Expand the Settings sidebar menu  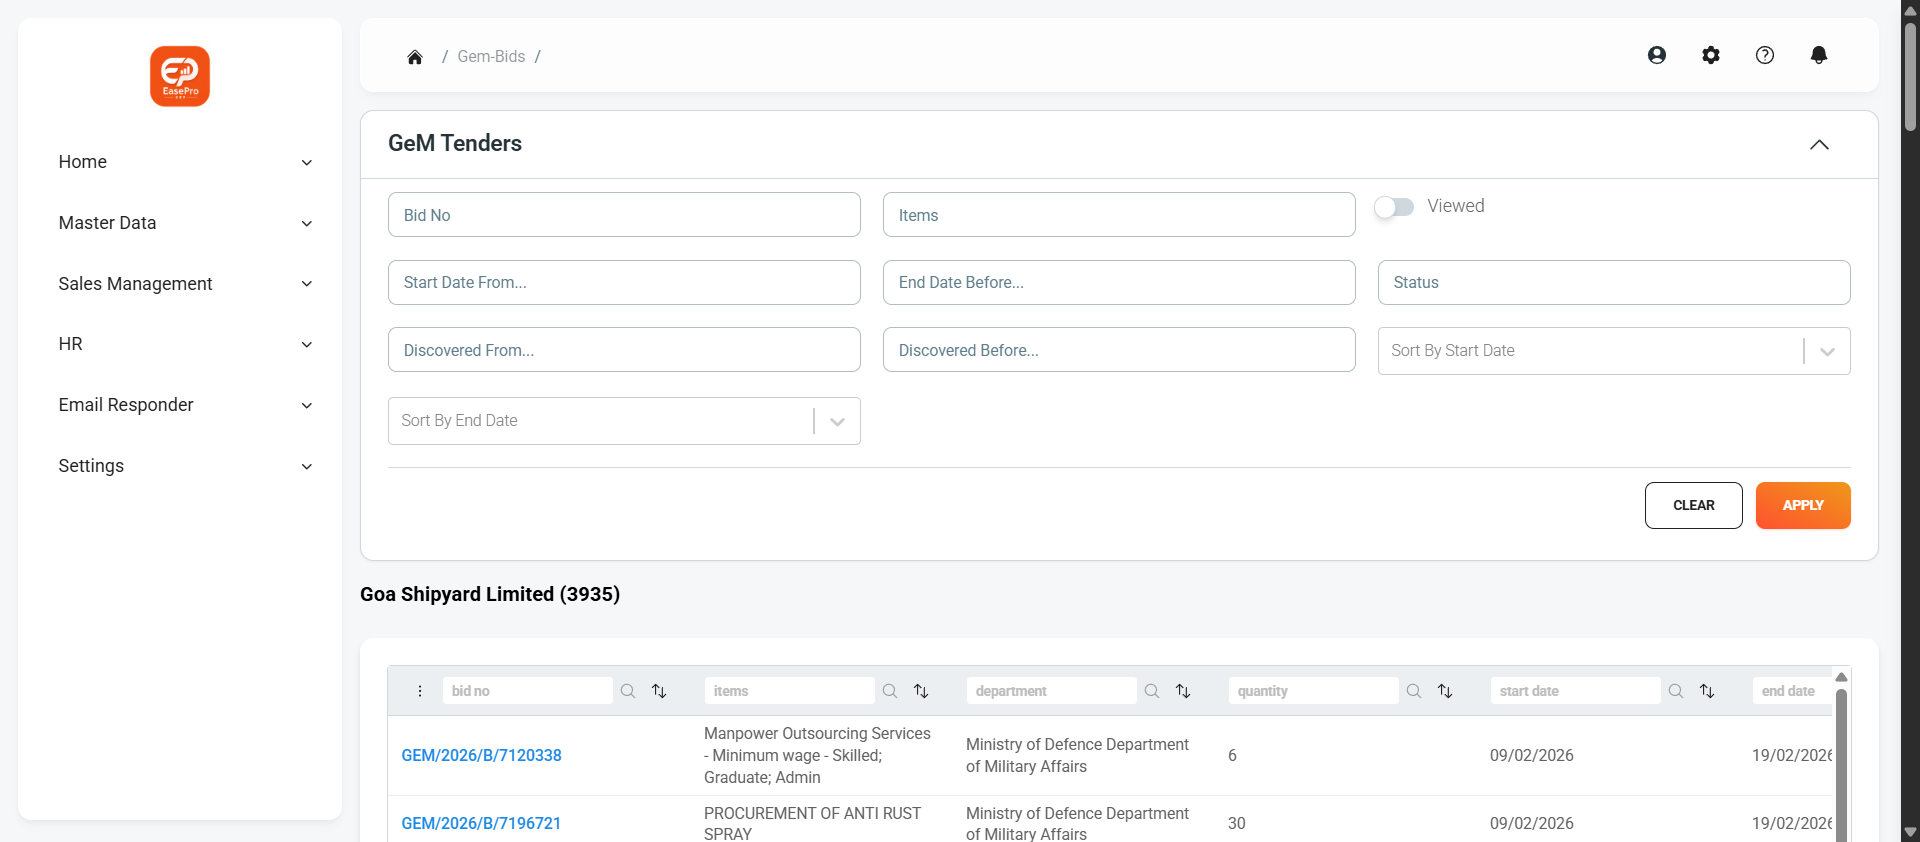[185, 466]
